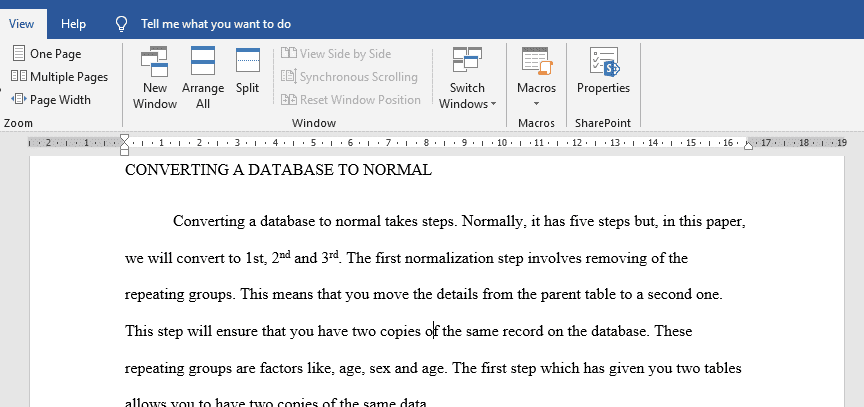Switch to the View ribbon tab
864x407 pixels.
[21, 24]
